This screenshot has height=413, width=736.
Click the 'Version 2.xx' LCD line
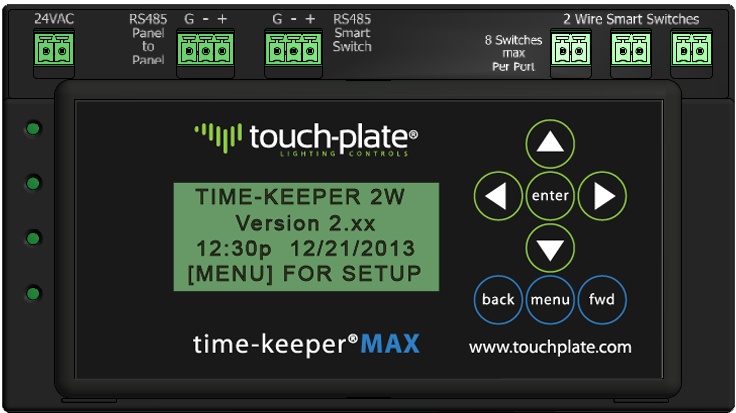[x=305, y=223]
